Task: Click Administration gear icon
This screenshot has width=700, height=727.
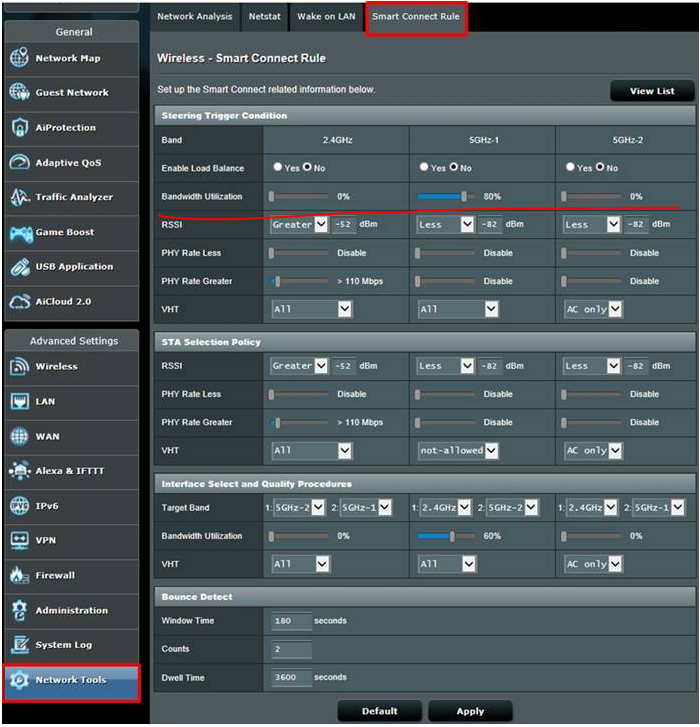Action: (x=19, y=610)
